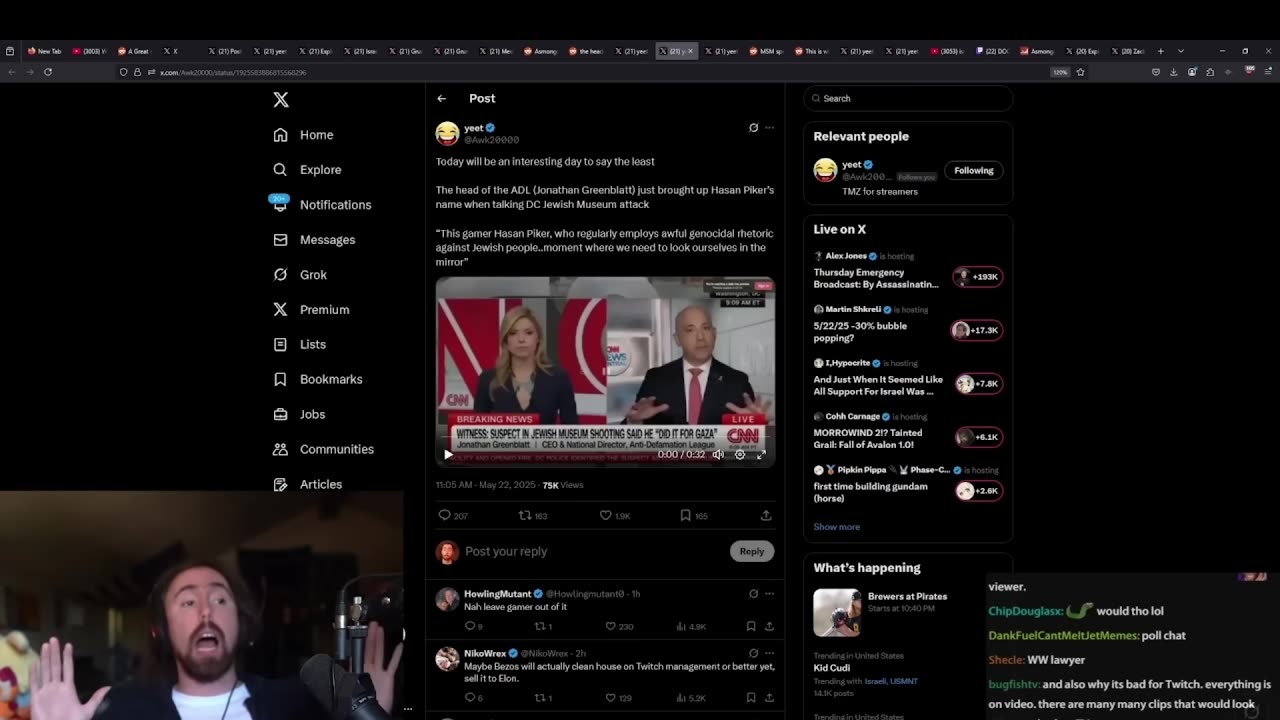Open a new browser tab with plus
This screenshot has width=1280, height=720.
pos(1161,51)
